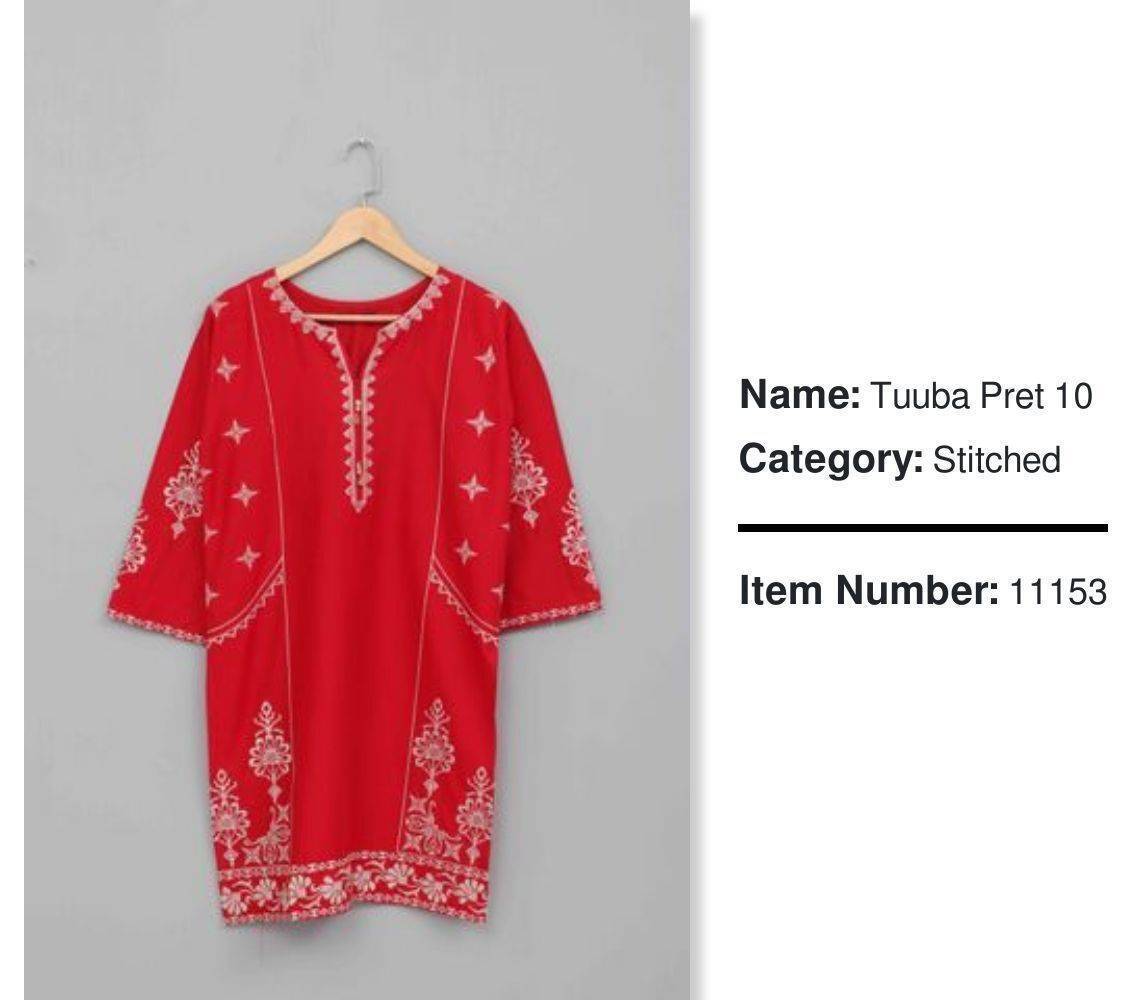Click the embroidered hem border of kurta
This screenshot has height=1000, width=1132.
352,891
